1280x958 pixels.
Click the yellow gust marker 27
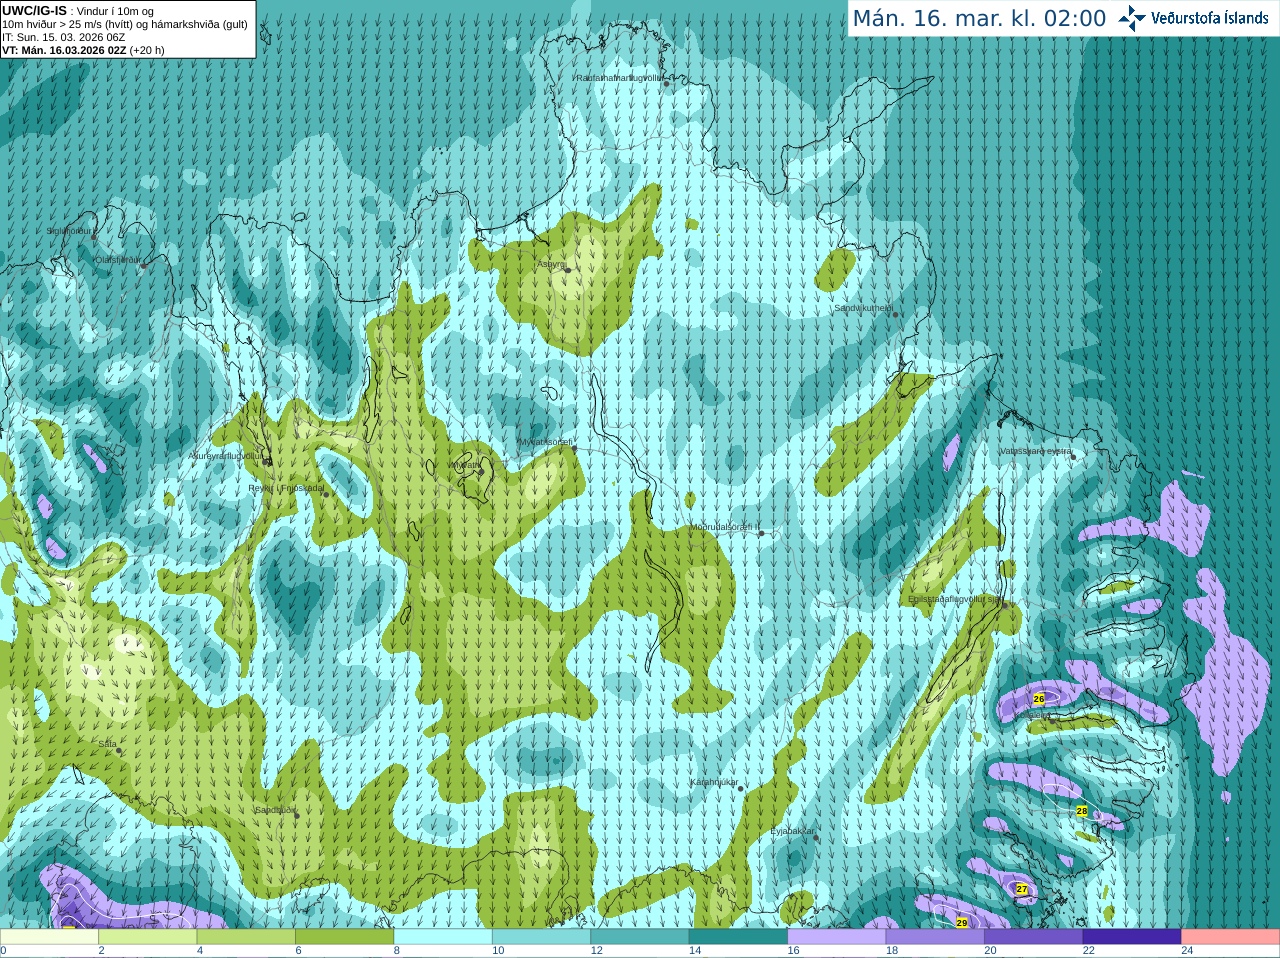coord(1022,889)
